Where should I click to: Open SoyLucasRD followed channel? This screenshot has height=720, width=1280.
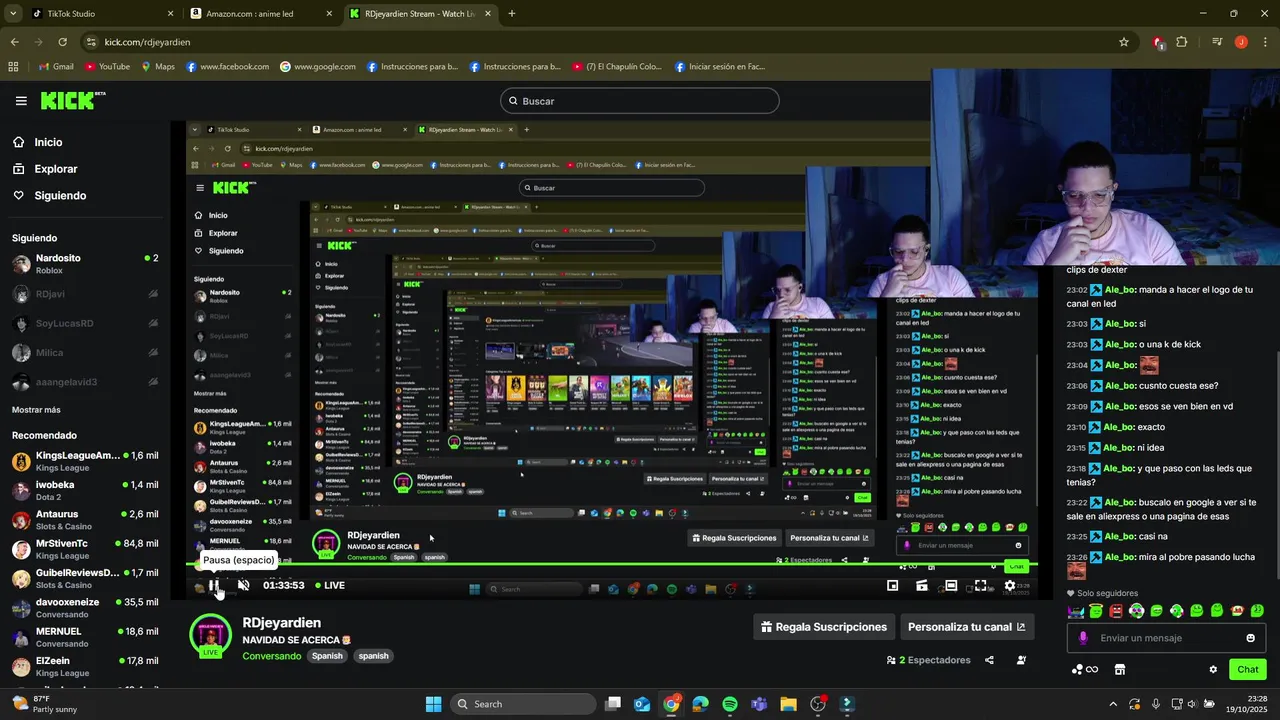85,324
